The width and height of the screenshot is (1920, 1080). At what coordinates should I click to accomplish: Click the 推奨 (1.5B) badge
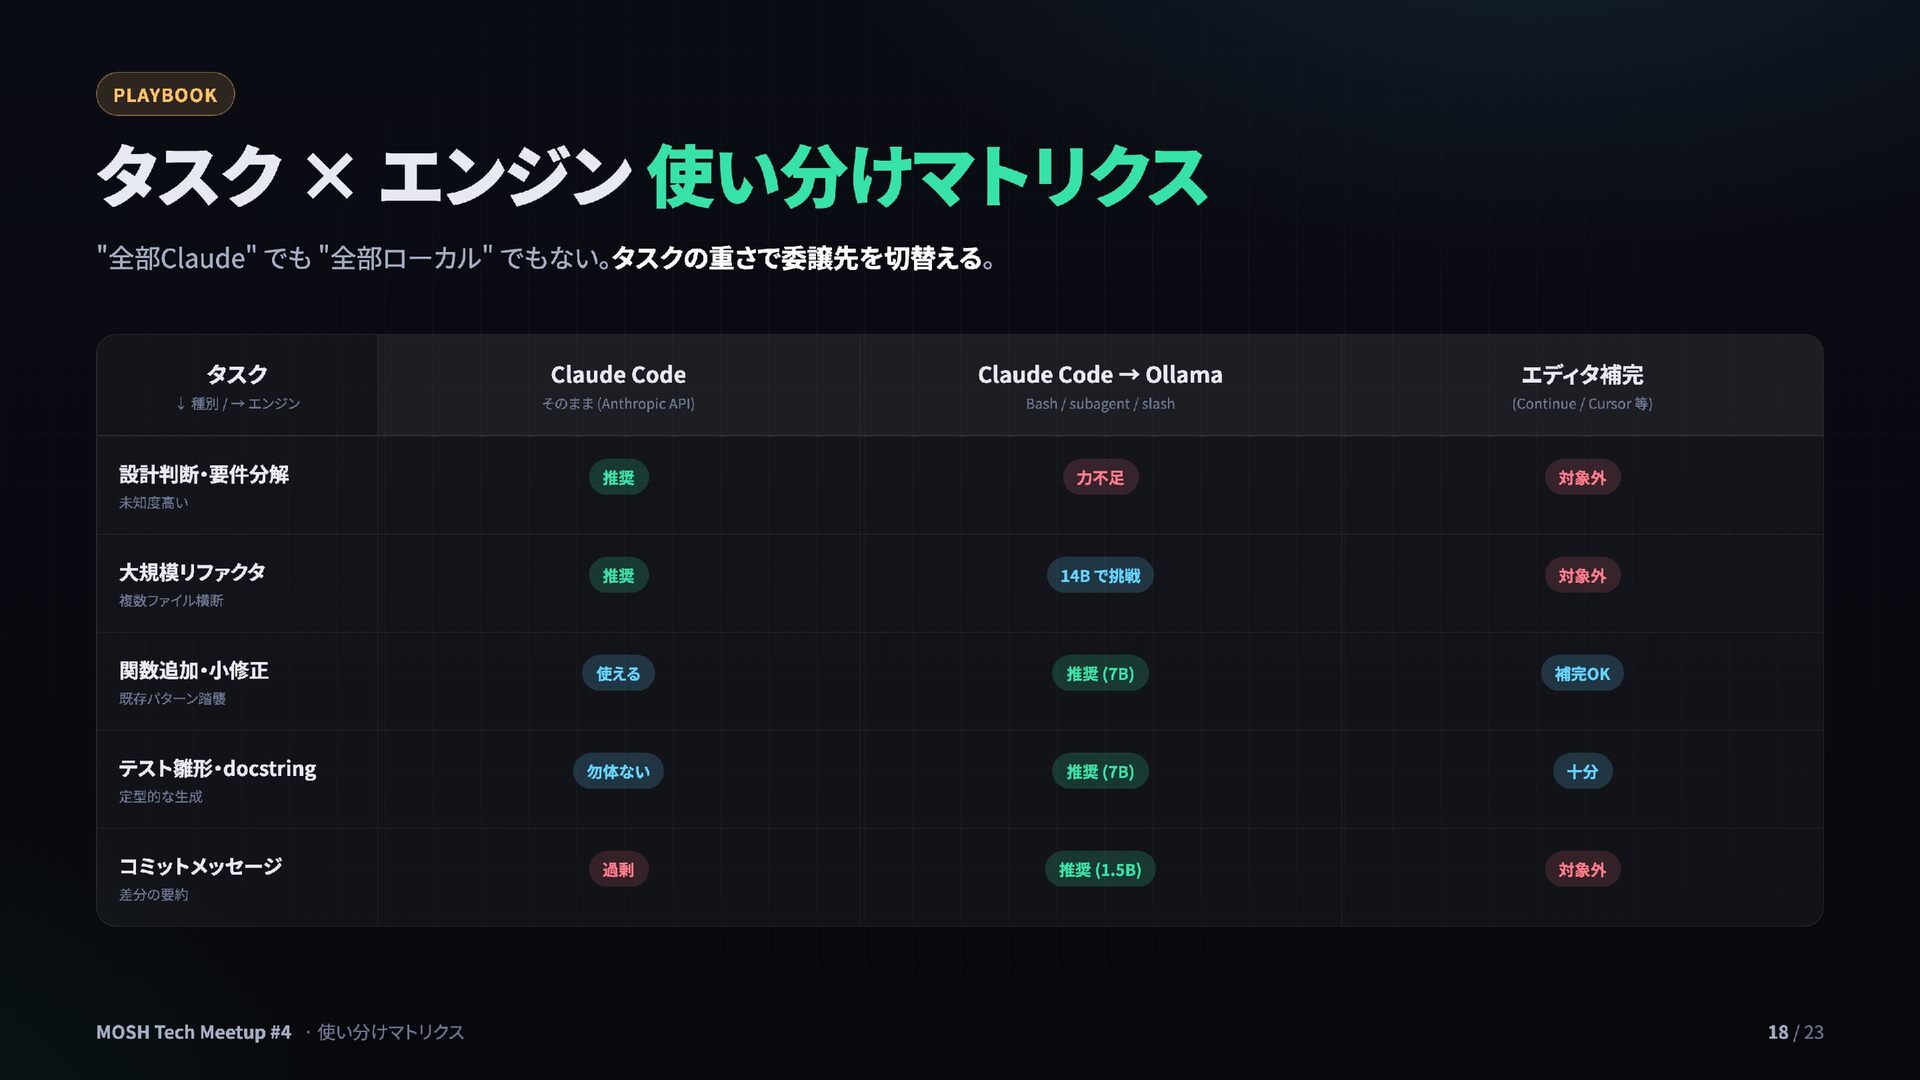coord(1100,869)
